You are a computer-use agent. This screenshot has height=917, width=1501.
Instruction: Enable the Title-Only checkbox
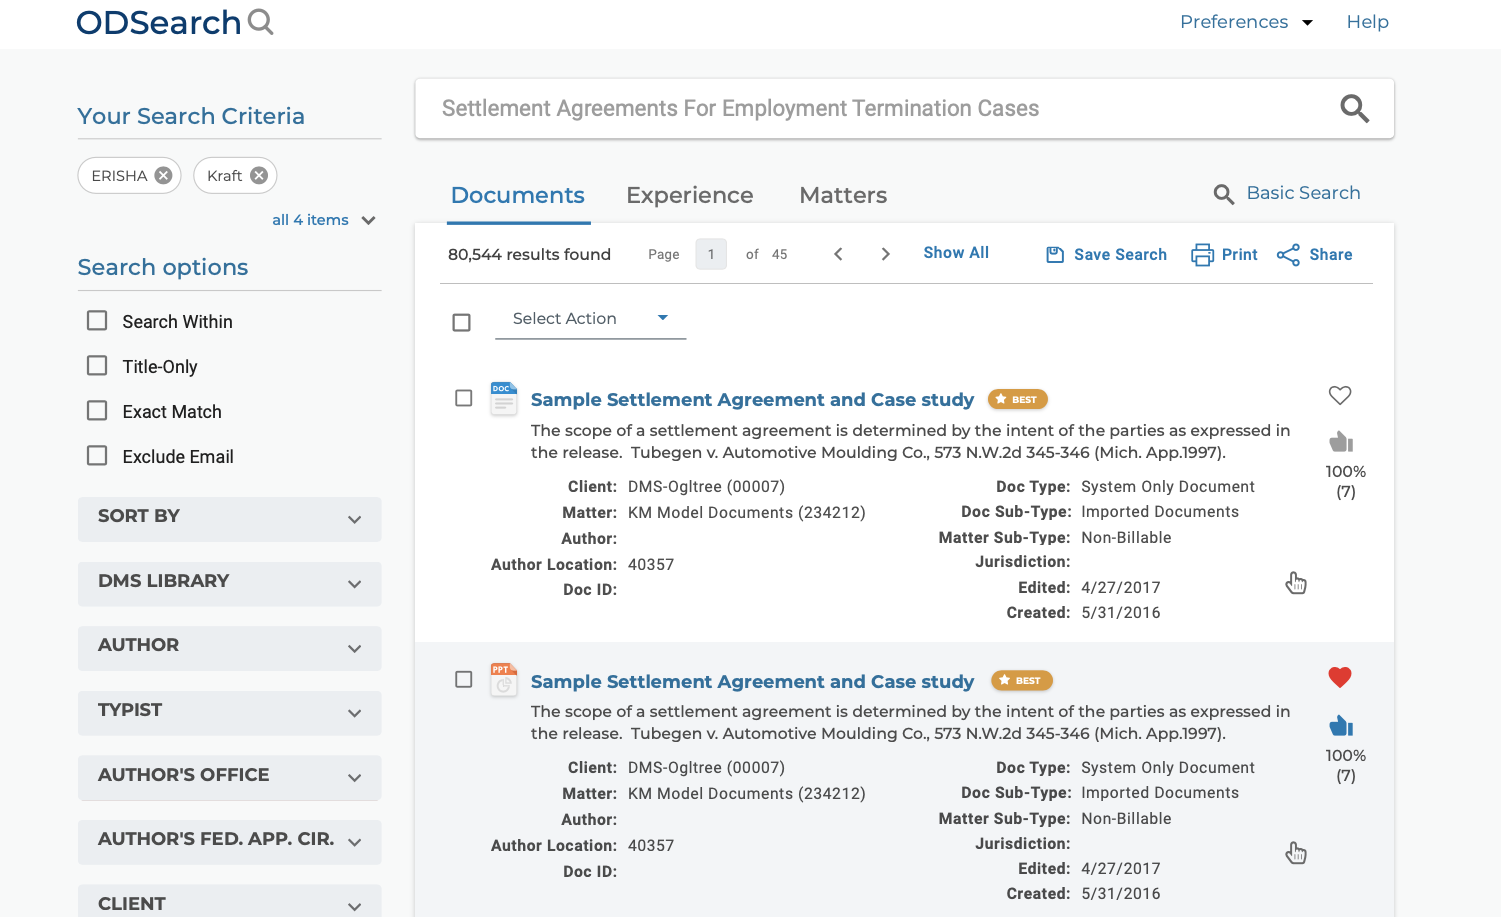click(97, 365)
